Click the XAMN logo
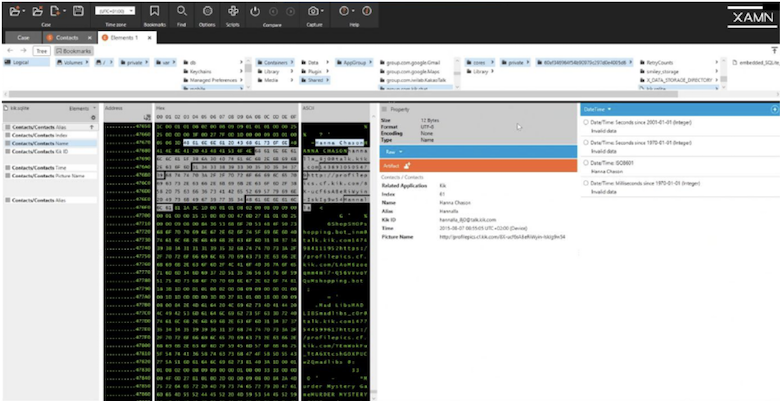Viewport: 780px width, 401px height. pyautogui.click(x=753, y=16)
